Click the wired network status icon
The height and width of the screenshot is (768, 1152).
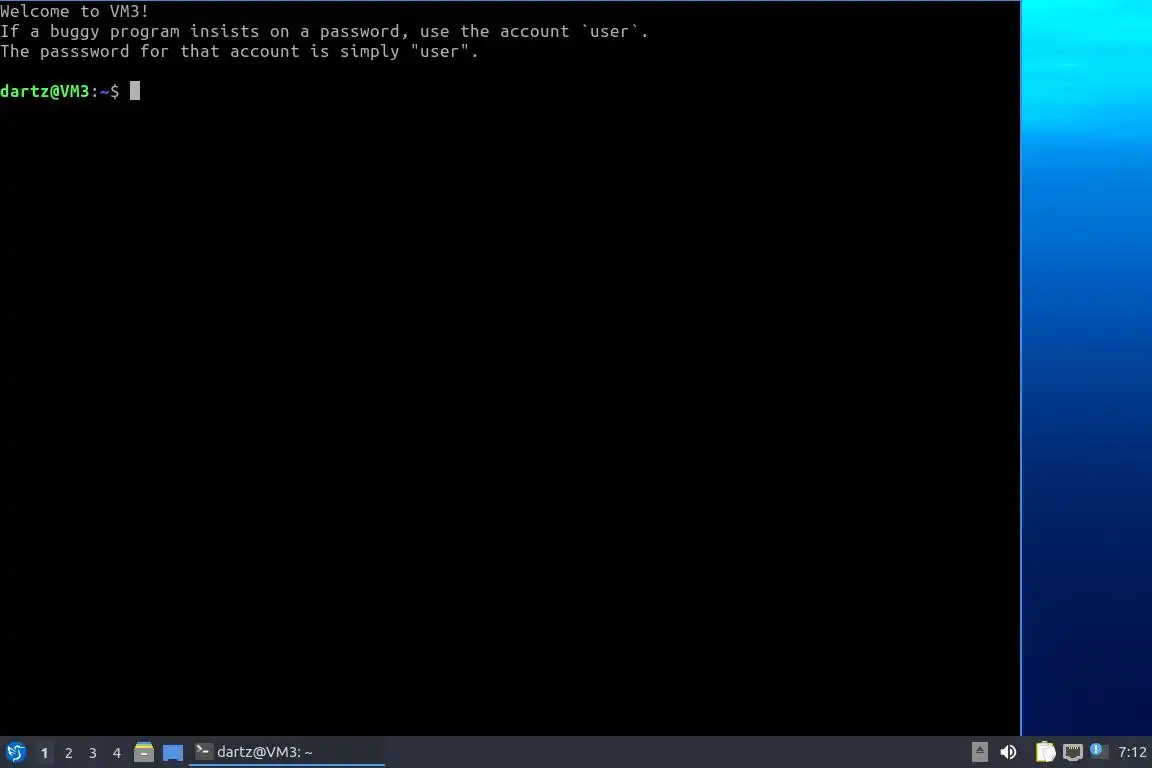pos(1073,752)
